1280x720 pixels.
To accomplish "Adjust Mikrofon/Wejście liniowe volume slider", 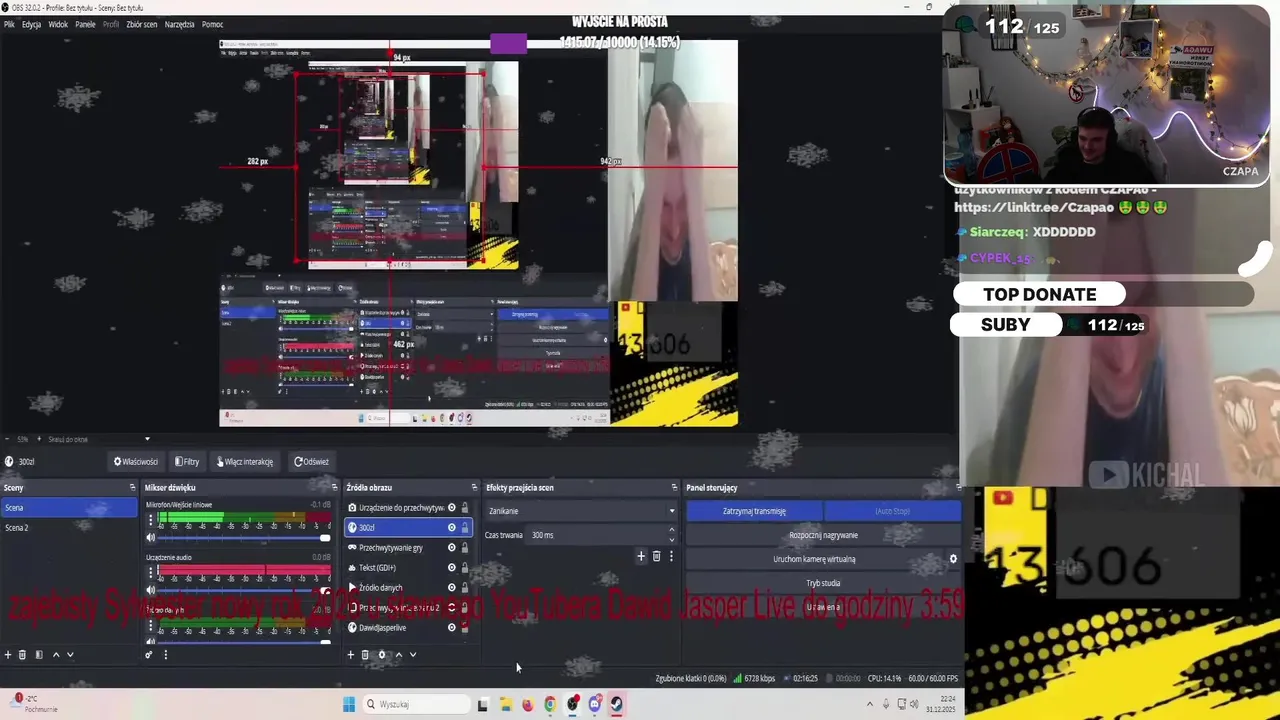I will [244, 538].
